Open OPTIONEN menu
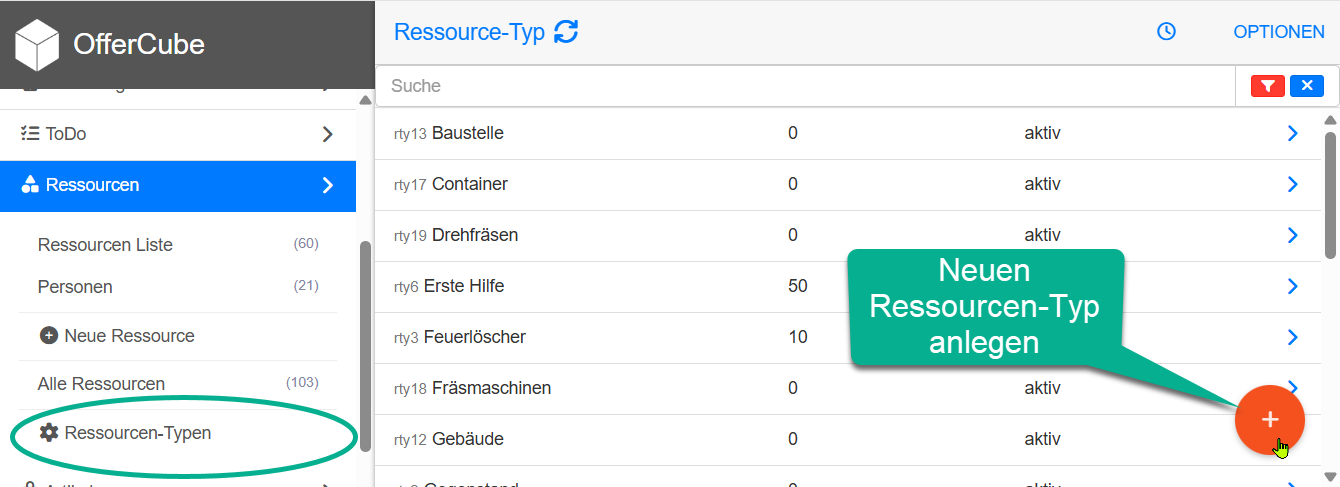The height and width of the screenshot is (487, 1340). click(1279, 32)
